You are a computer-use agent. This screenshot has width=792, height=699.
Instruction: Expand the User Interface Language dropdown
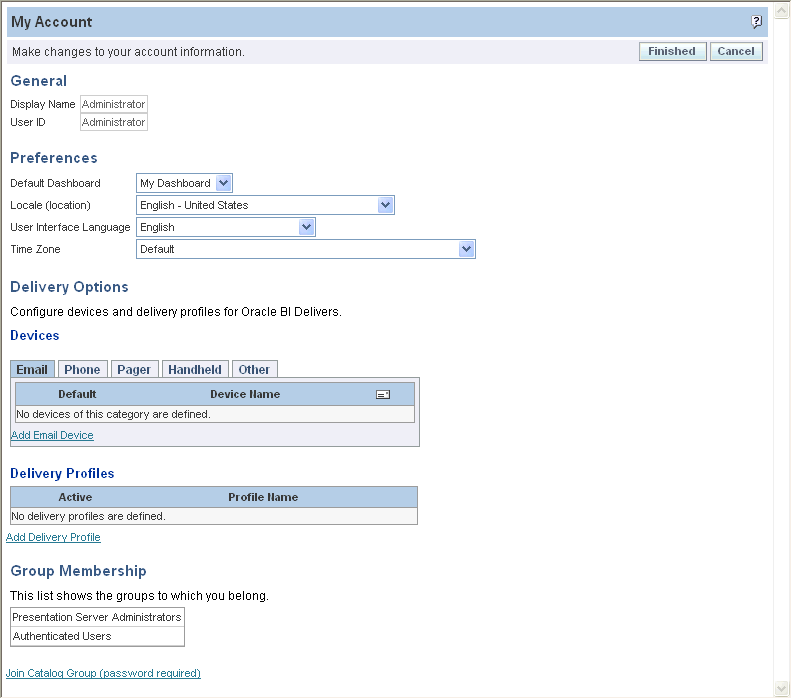[x=226, y=227]
